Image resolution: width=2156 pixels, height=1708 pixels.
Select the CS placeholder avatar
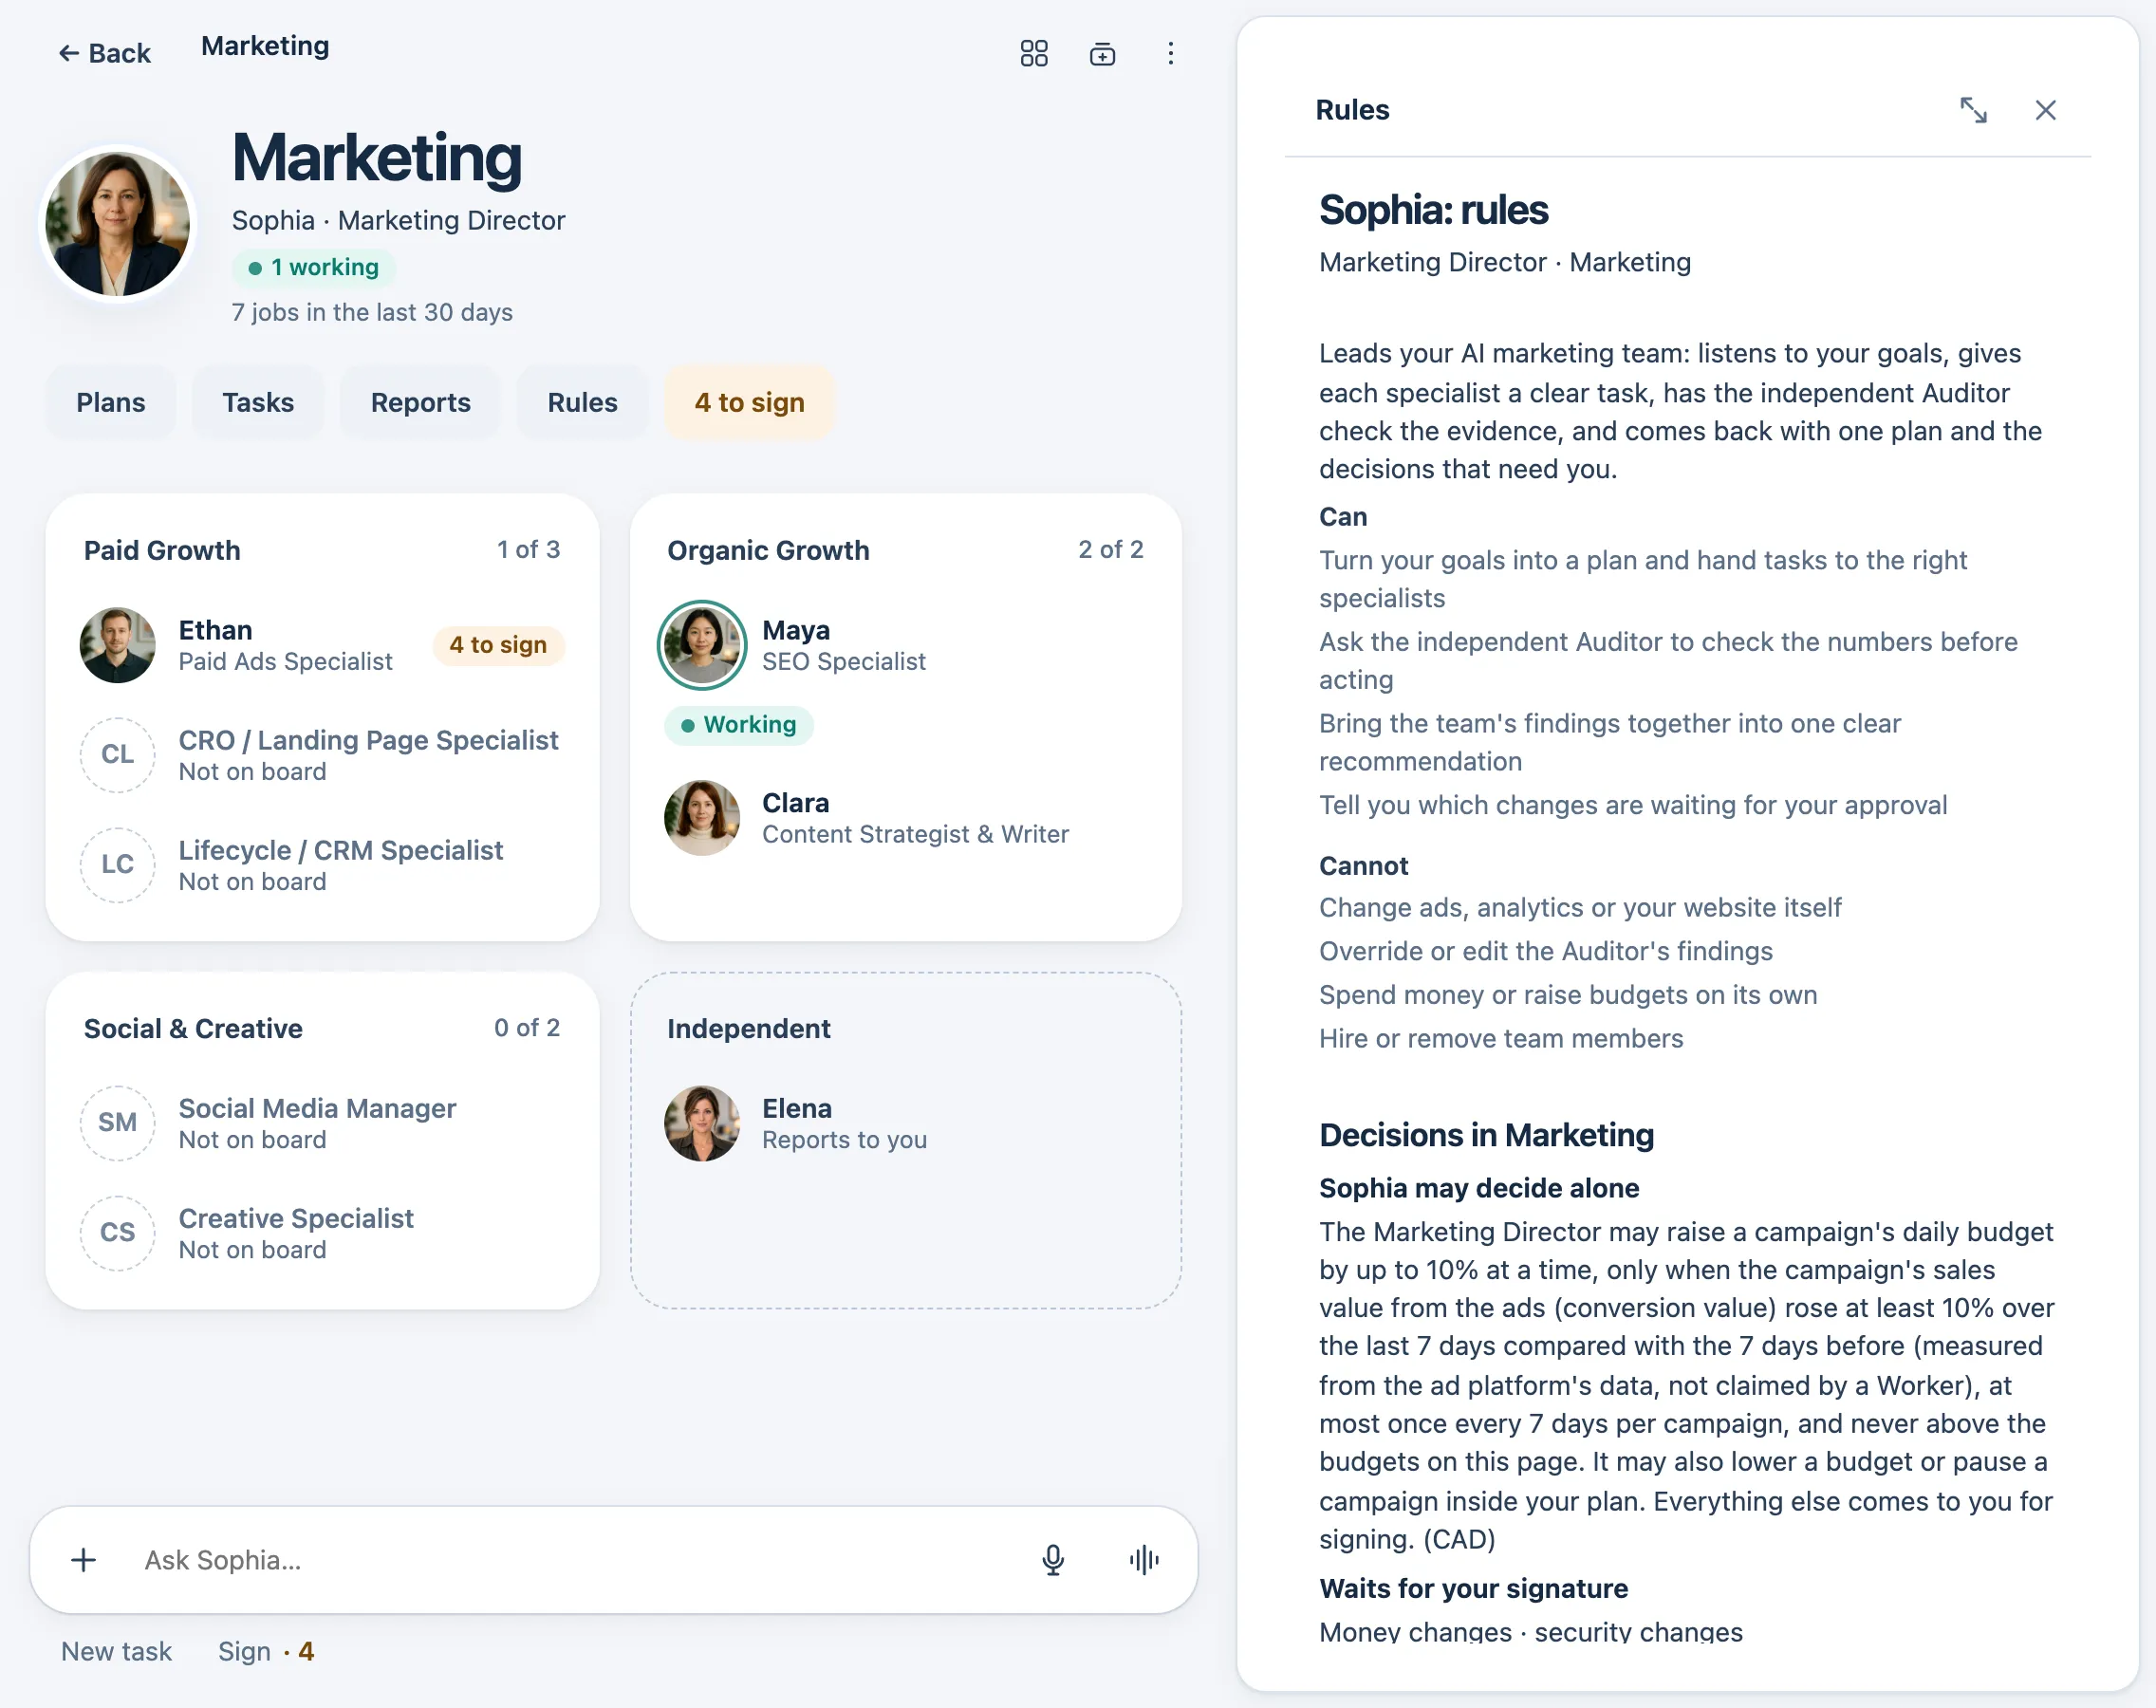(118, 1233)
